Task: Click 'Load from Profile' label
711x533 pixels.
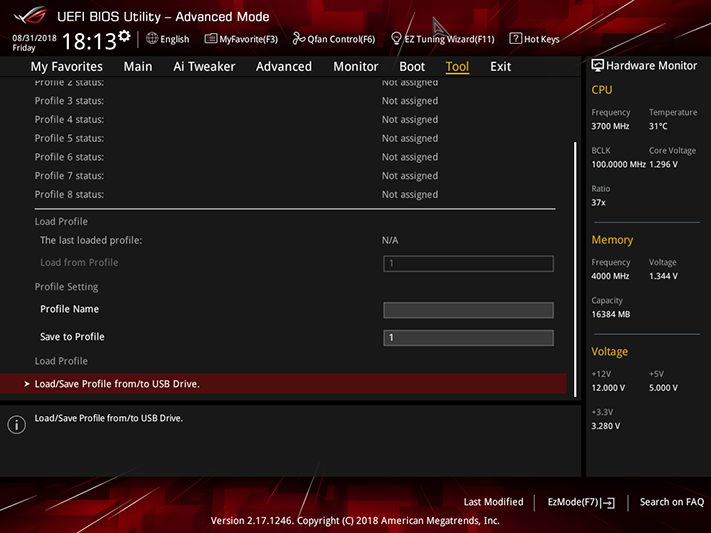Action: click(x=79, y=263)
